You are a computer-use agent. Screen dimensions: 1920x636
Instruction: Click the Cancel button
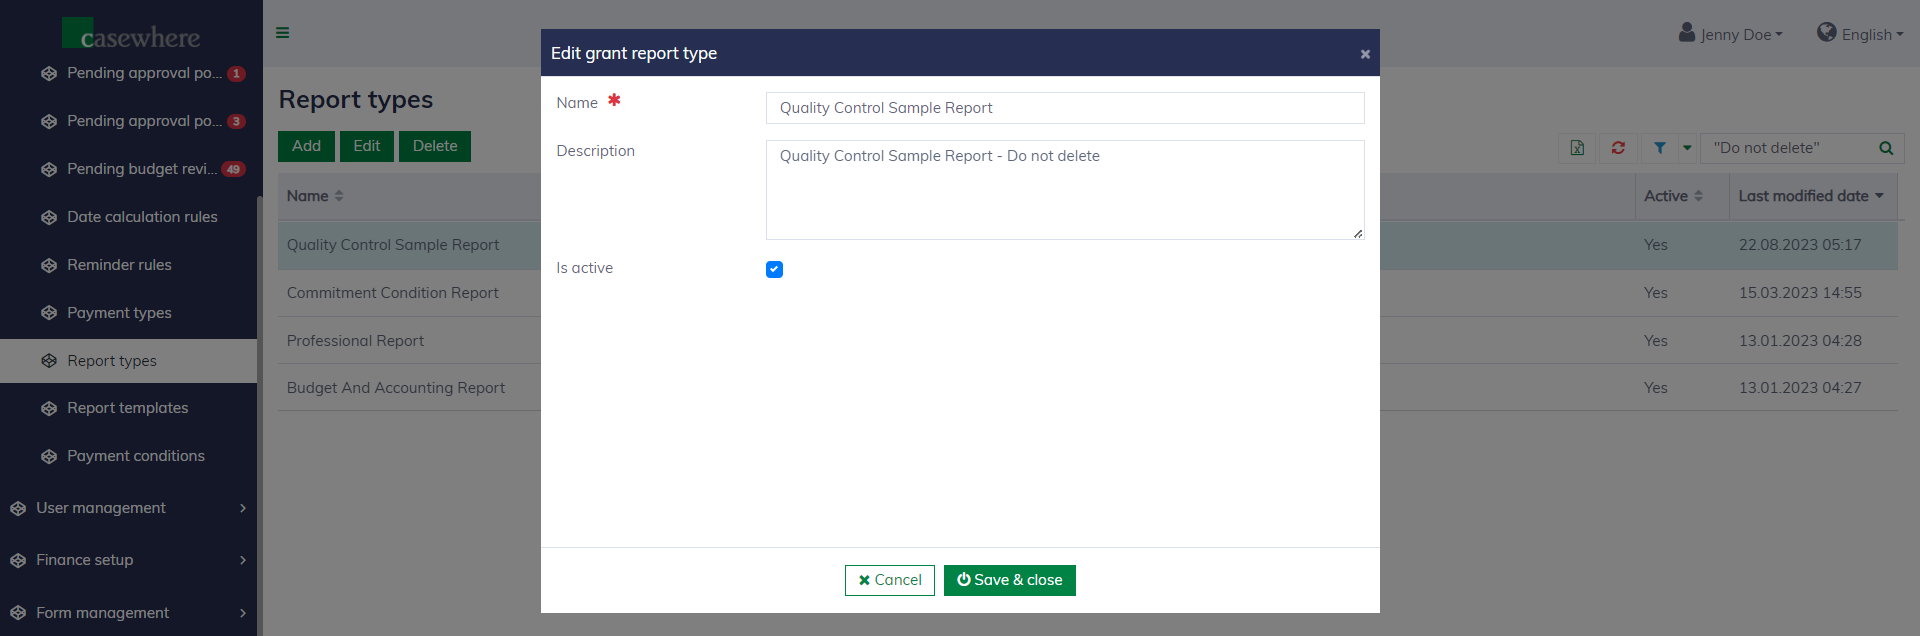point(889,580)
